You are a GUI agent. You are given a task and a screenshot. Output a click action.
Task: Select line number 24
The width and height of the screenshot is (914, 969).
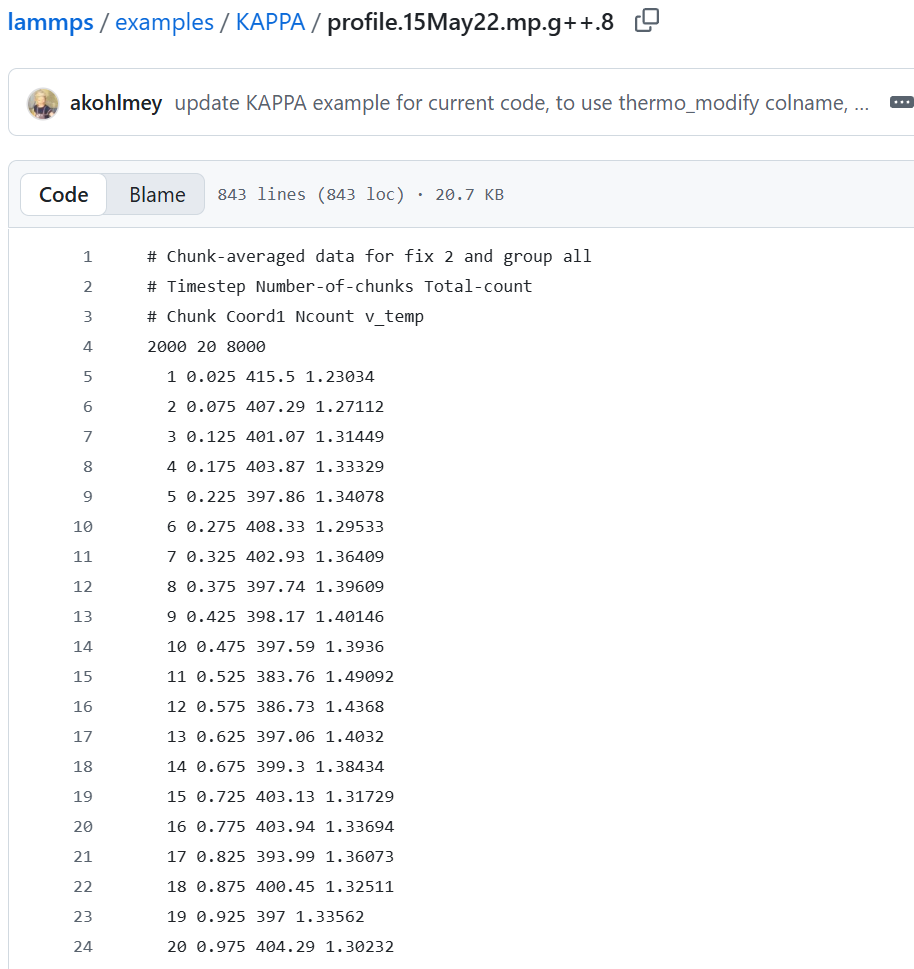83,947
